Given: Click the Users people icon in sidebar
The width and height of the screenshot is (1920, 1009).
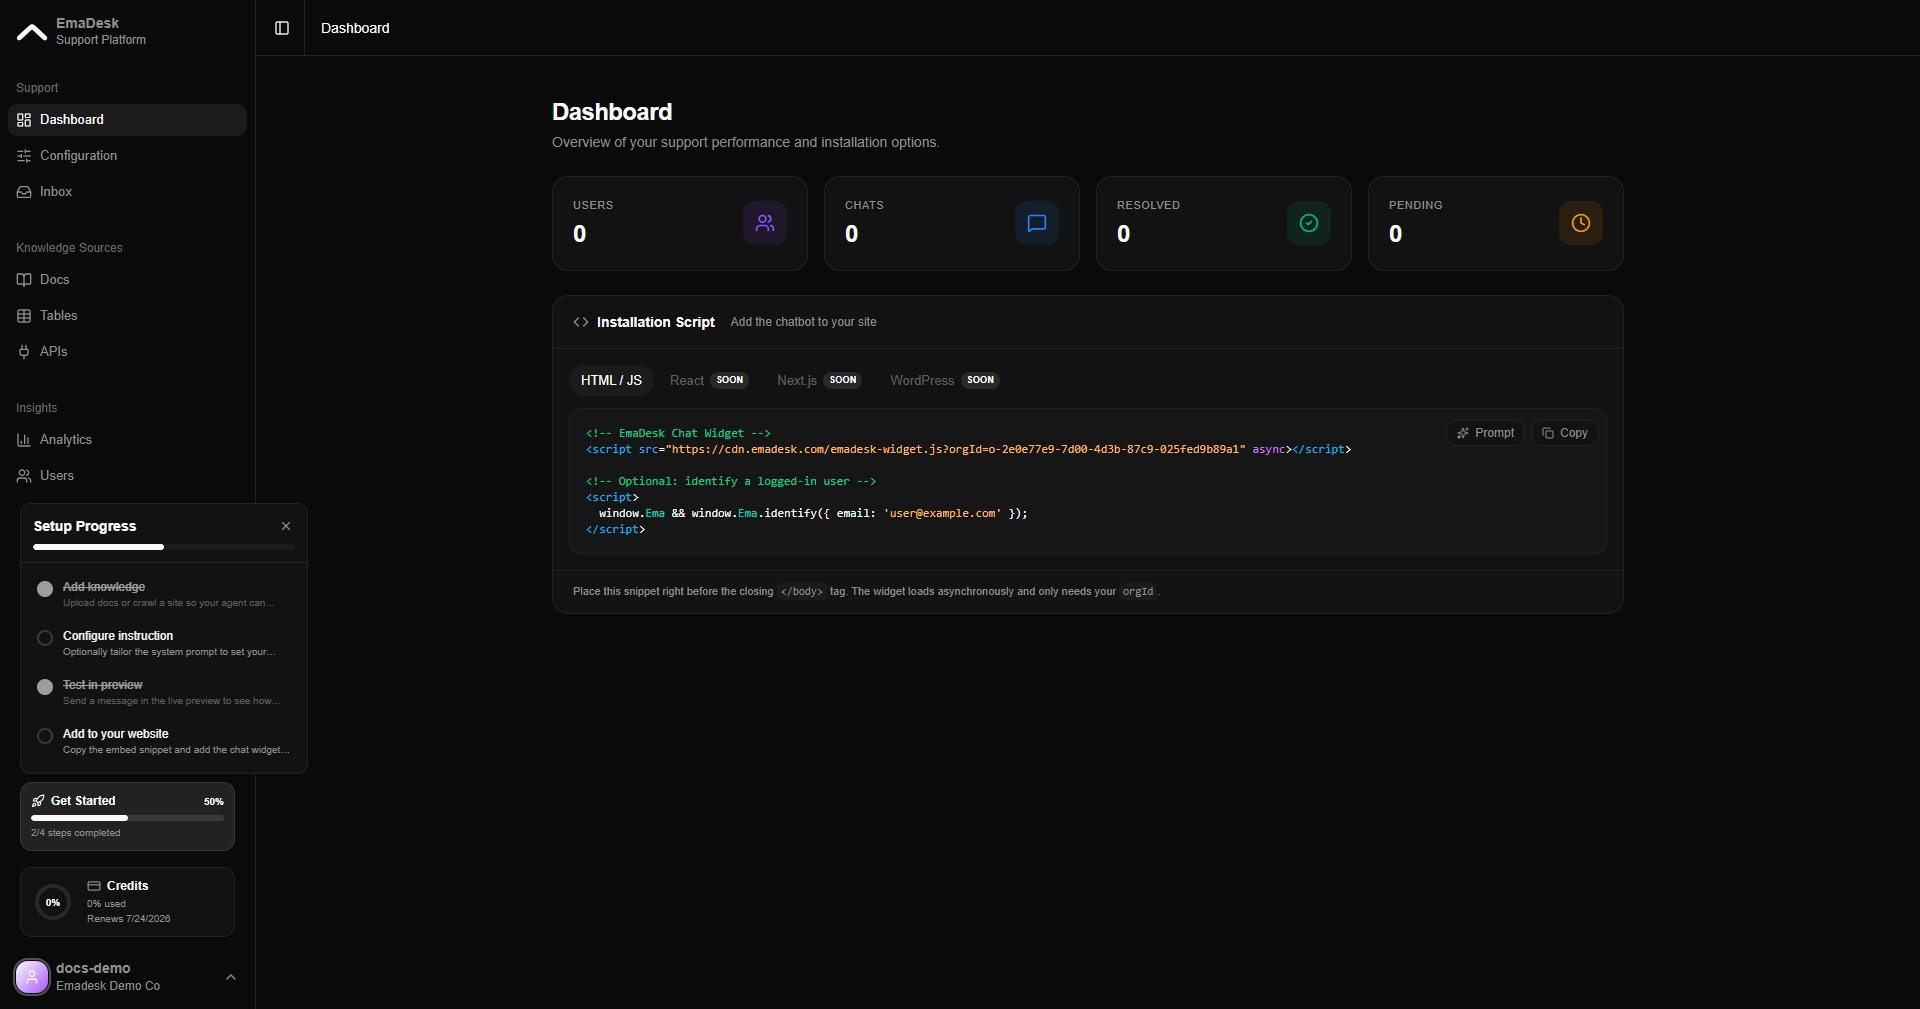Looking at the screenshot, I should click(24, 476).
